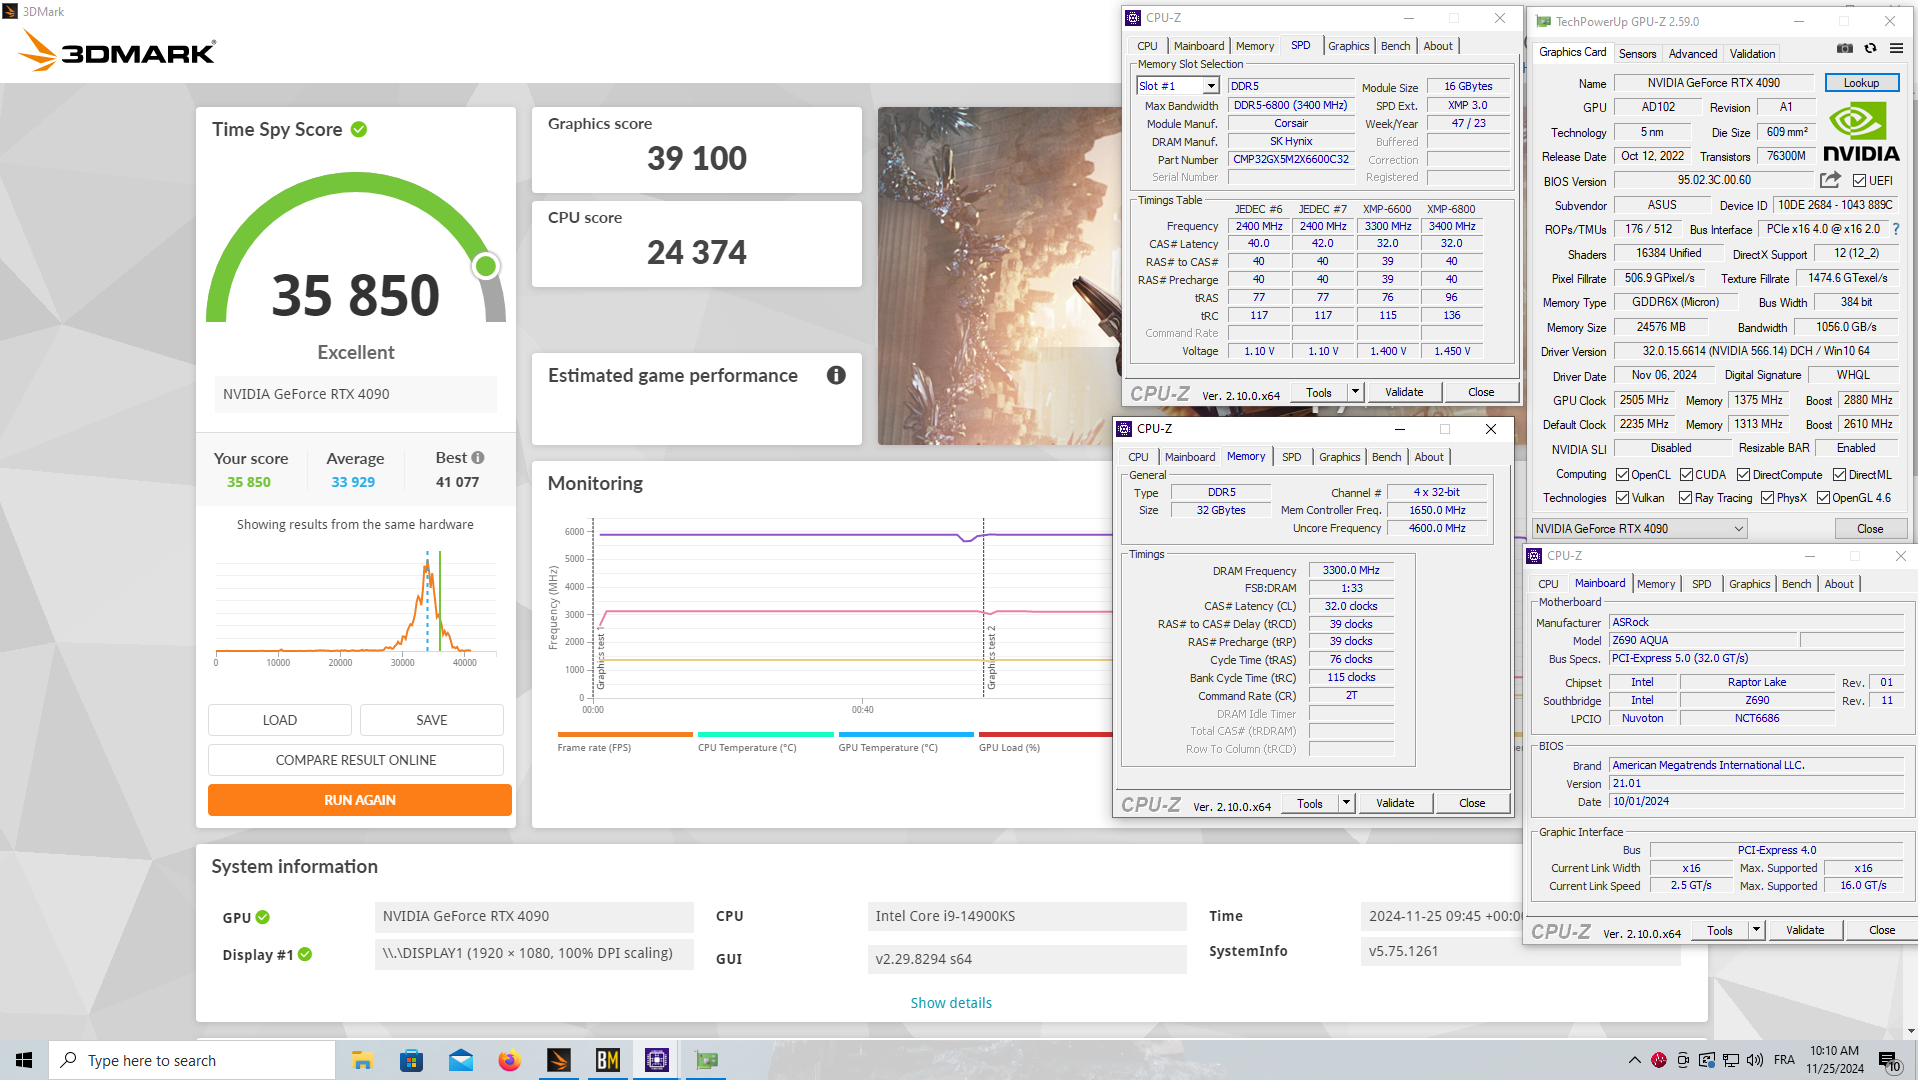Screen dimensions: 1918x1080
Task: Click network icon in system tray
Action: pyautogui.click(x=1731, y=1060)
